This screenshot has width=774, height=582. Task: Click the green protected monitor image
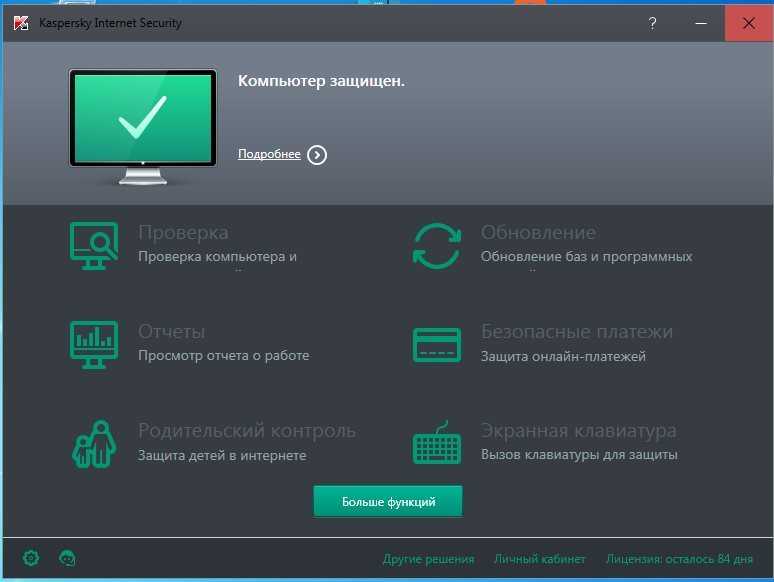[143, 126]
